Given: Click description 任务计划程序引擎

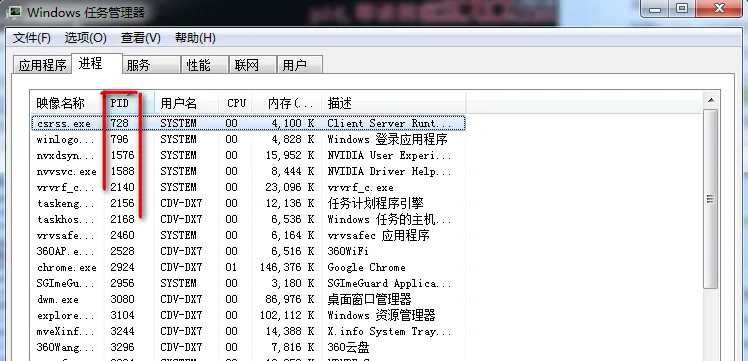Looking at the screenshot, I should pyautogui.click(x=375, y=203).
